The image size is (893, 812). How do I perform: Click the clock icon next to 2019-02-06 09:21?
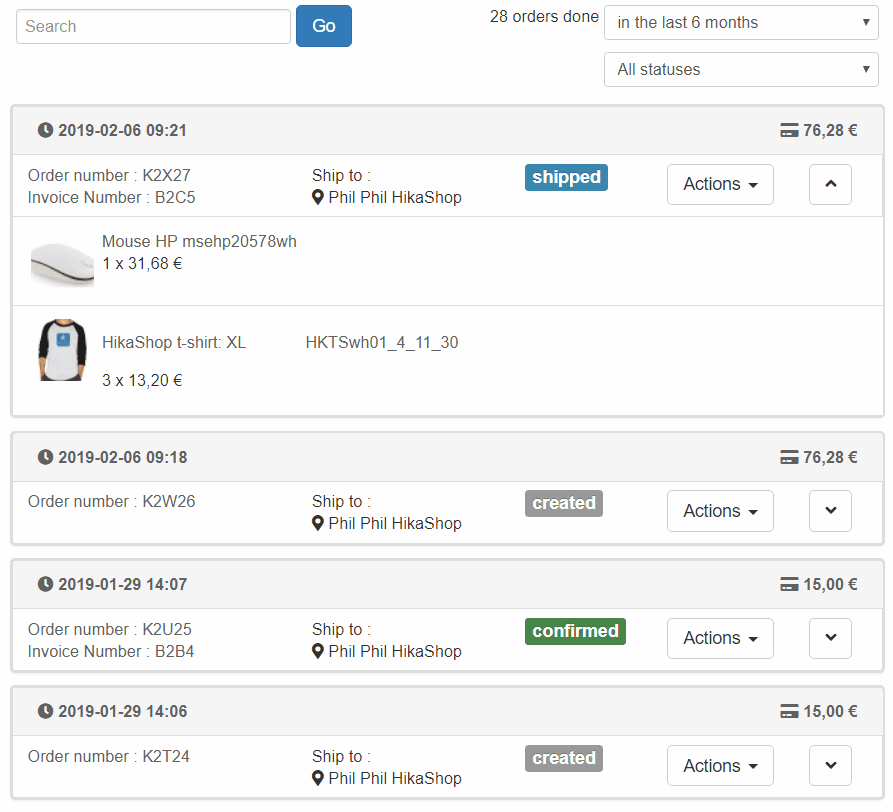(x=45, y=130)
